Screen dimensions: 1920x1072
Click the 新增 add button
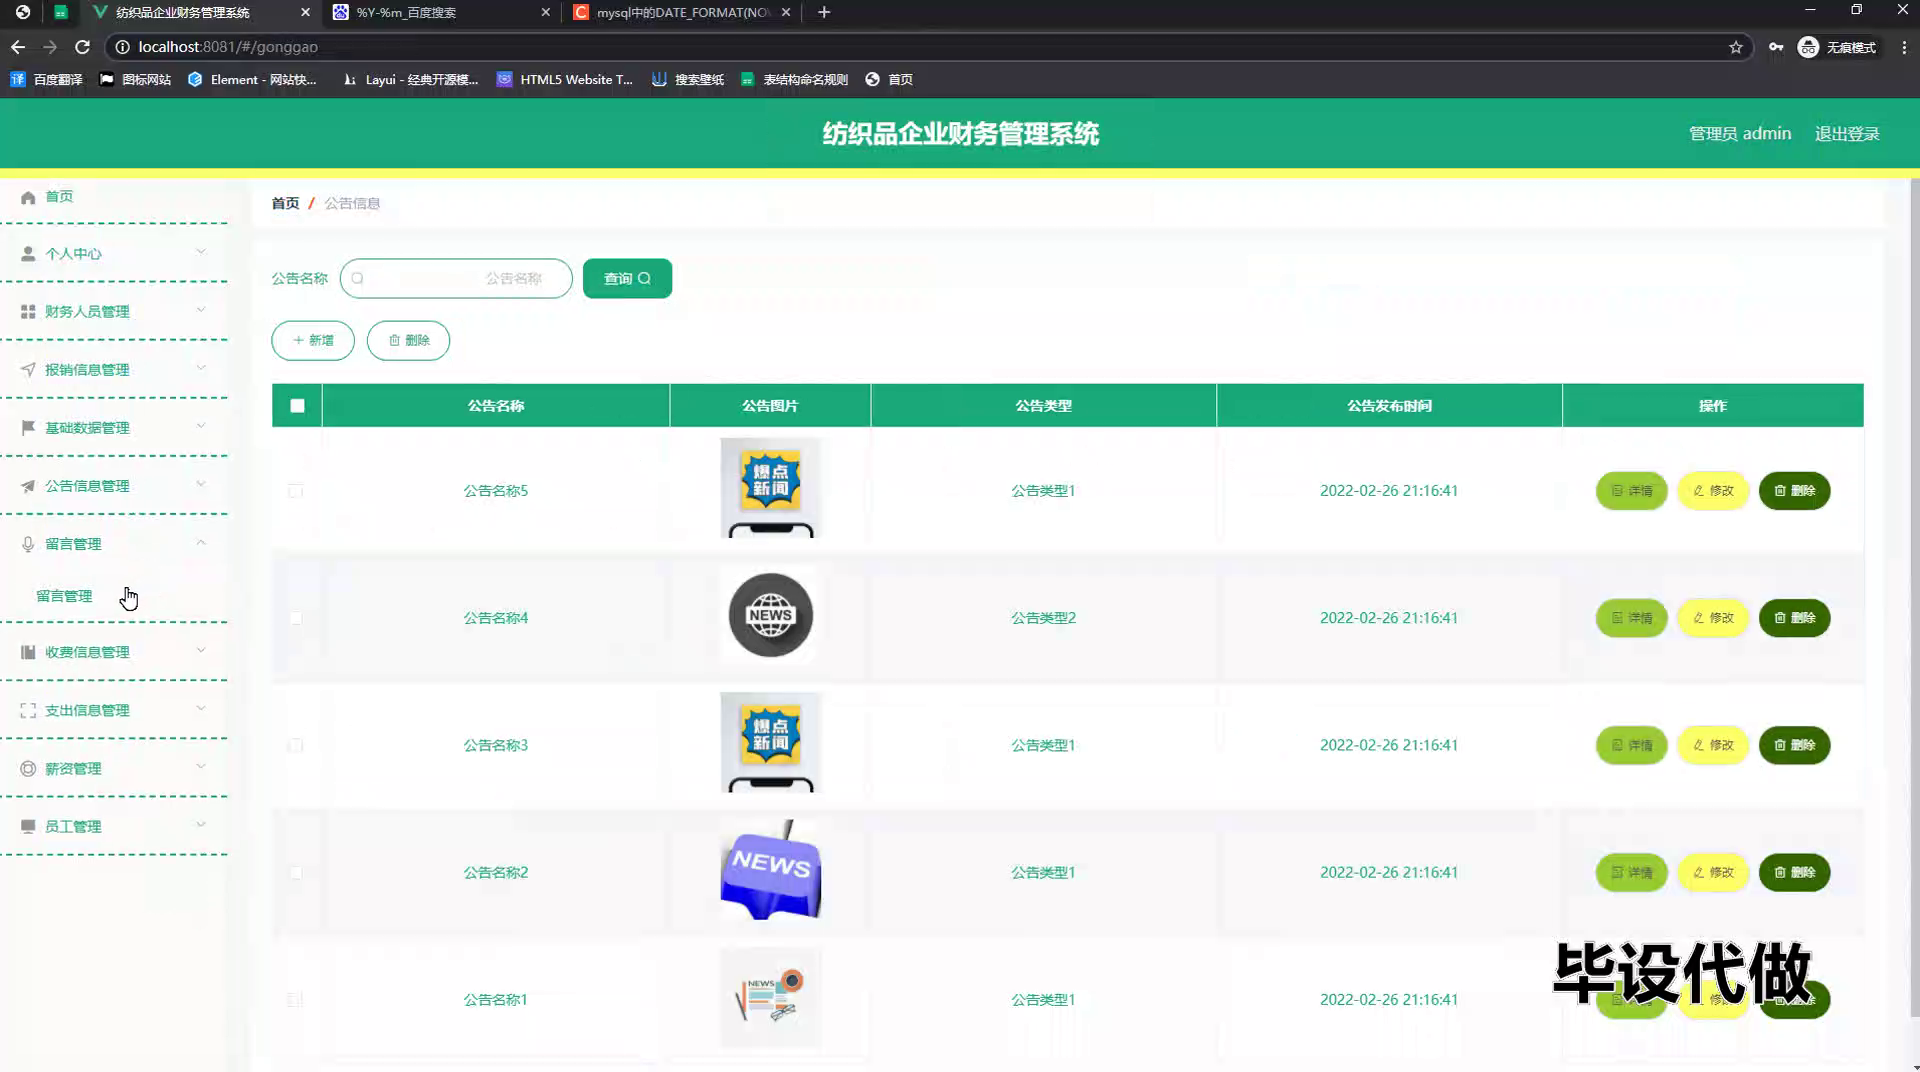pos(313,340)
